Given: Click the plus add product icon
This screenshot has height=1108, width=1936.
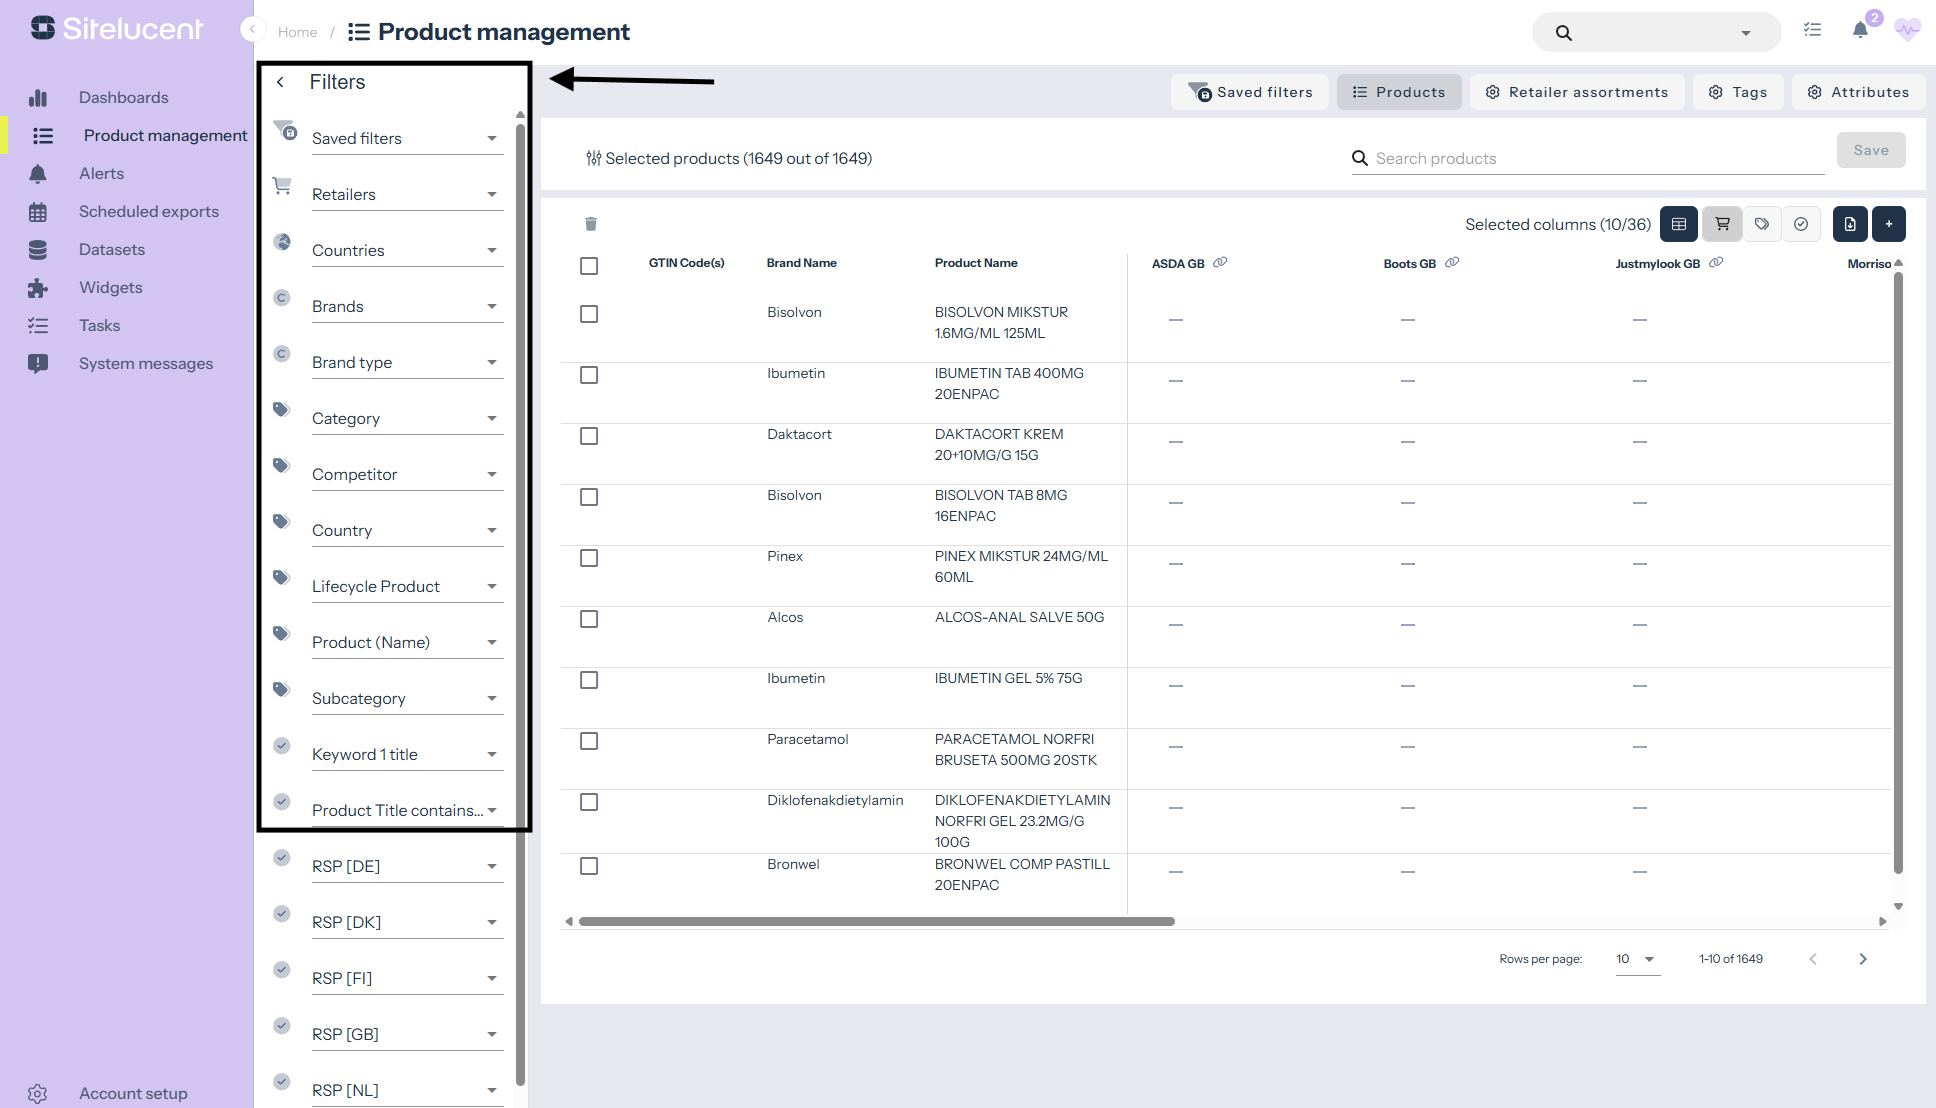Looking at the screenshot, I should coord(1889,224).
